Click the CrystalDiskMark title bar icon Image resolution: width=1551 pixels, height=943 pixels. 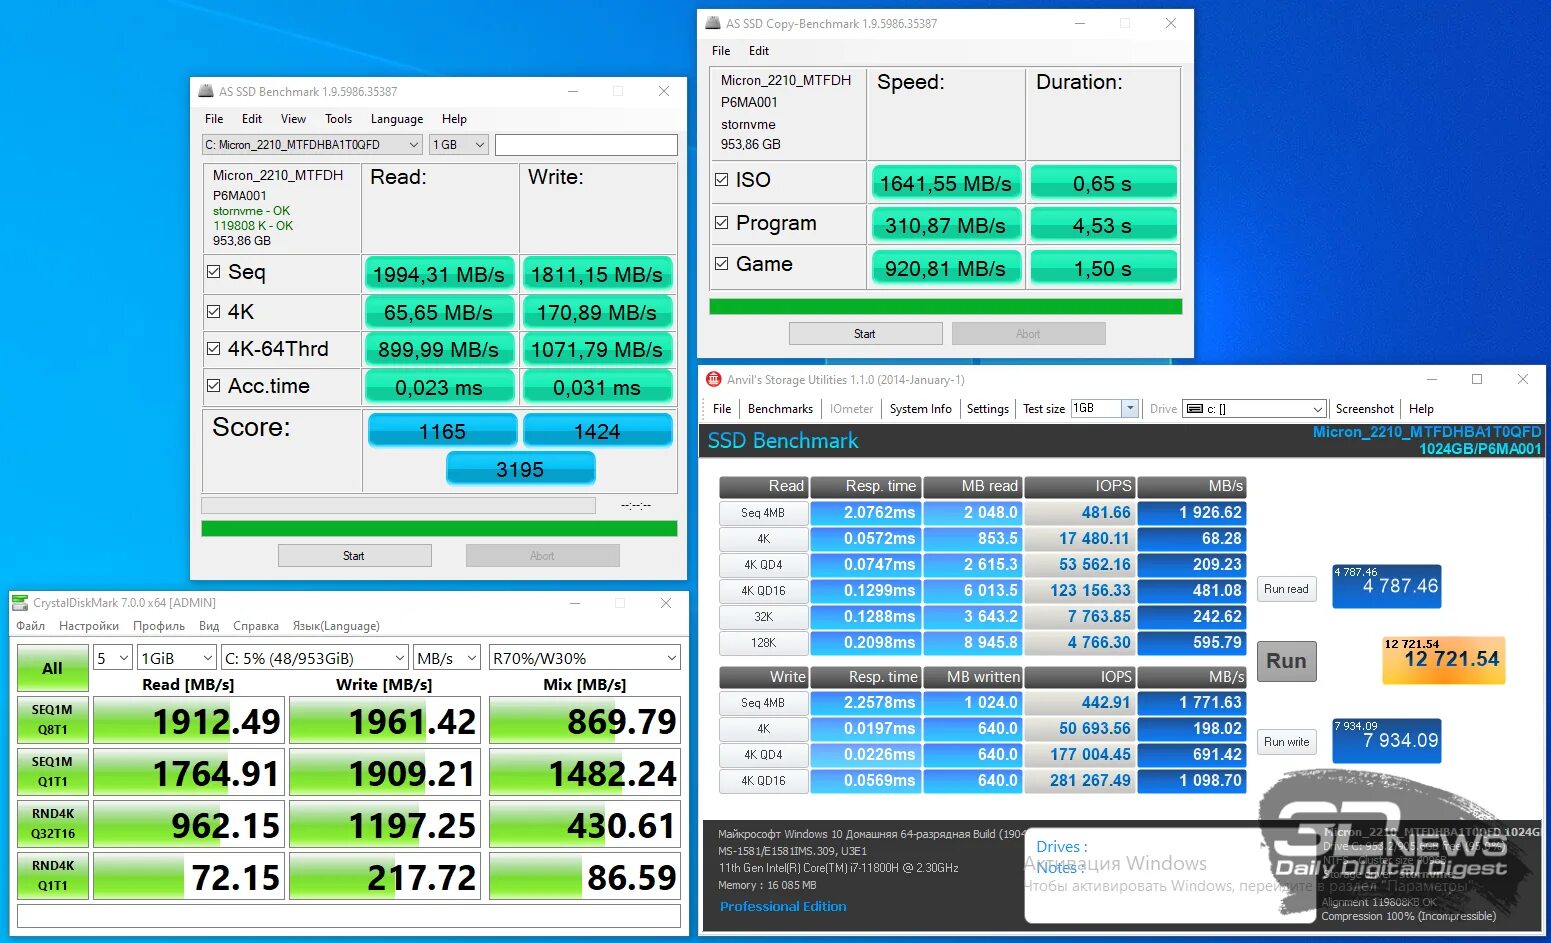point(20,602)
